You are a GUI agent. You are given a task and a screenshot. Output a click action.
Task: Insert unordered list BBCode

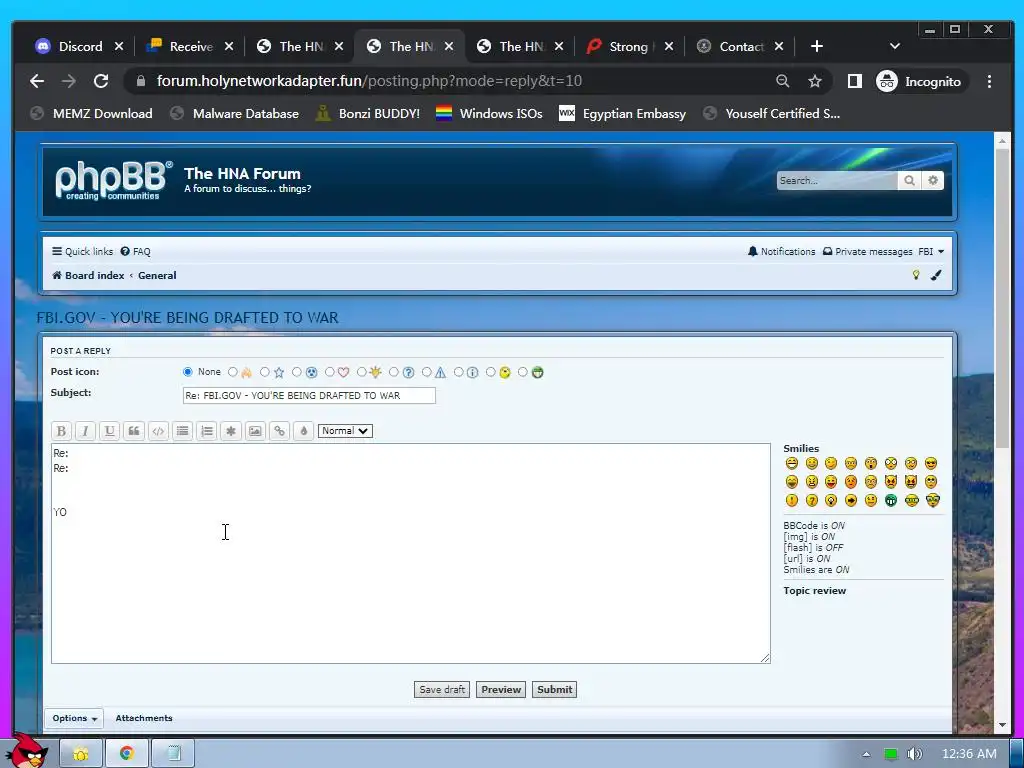coord(182,431)
